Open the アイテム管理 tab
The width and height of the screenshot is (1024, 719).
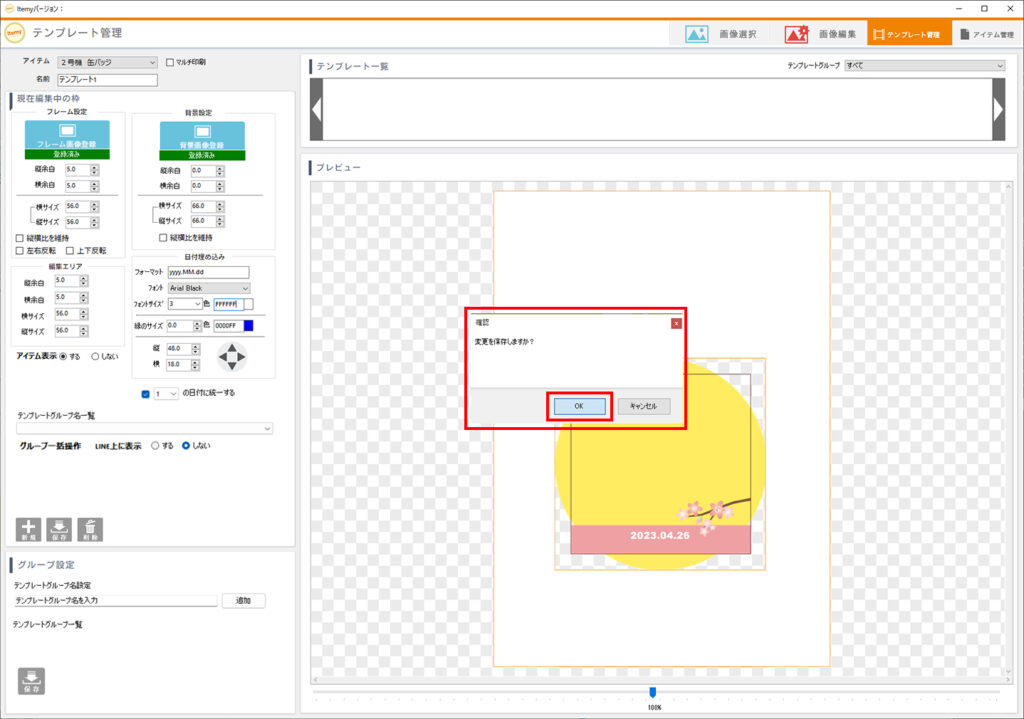pyautogui.click(x=985, y=34)
